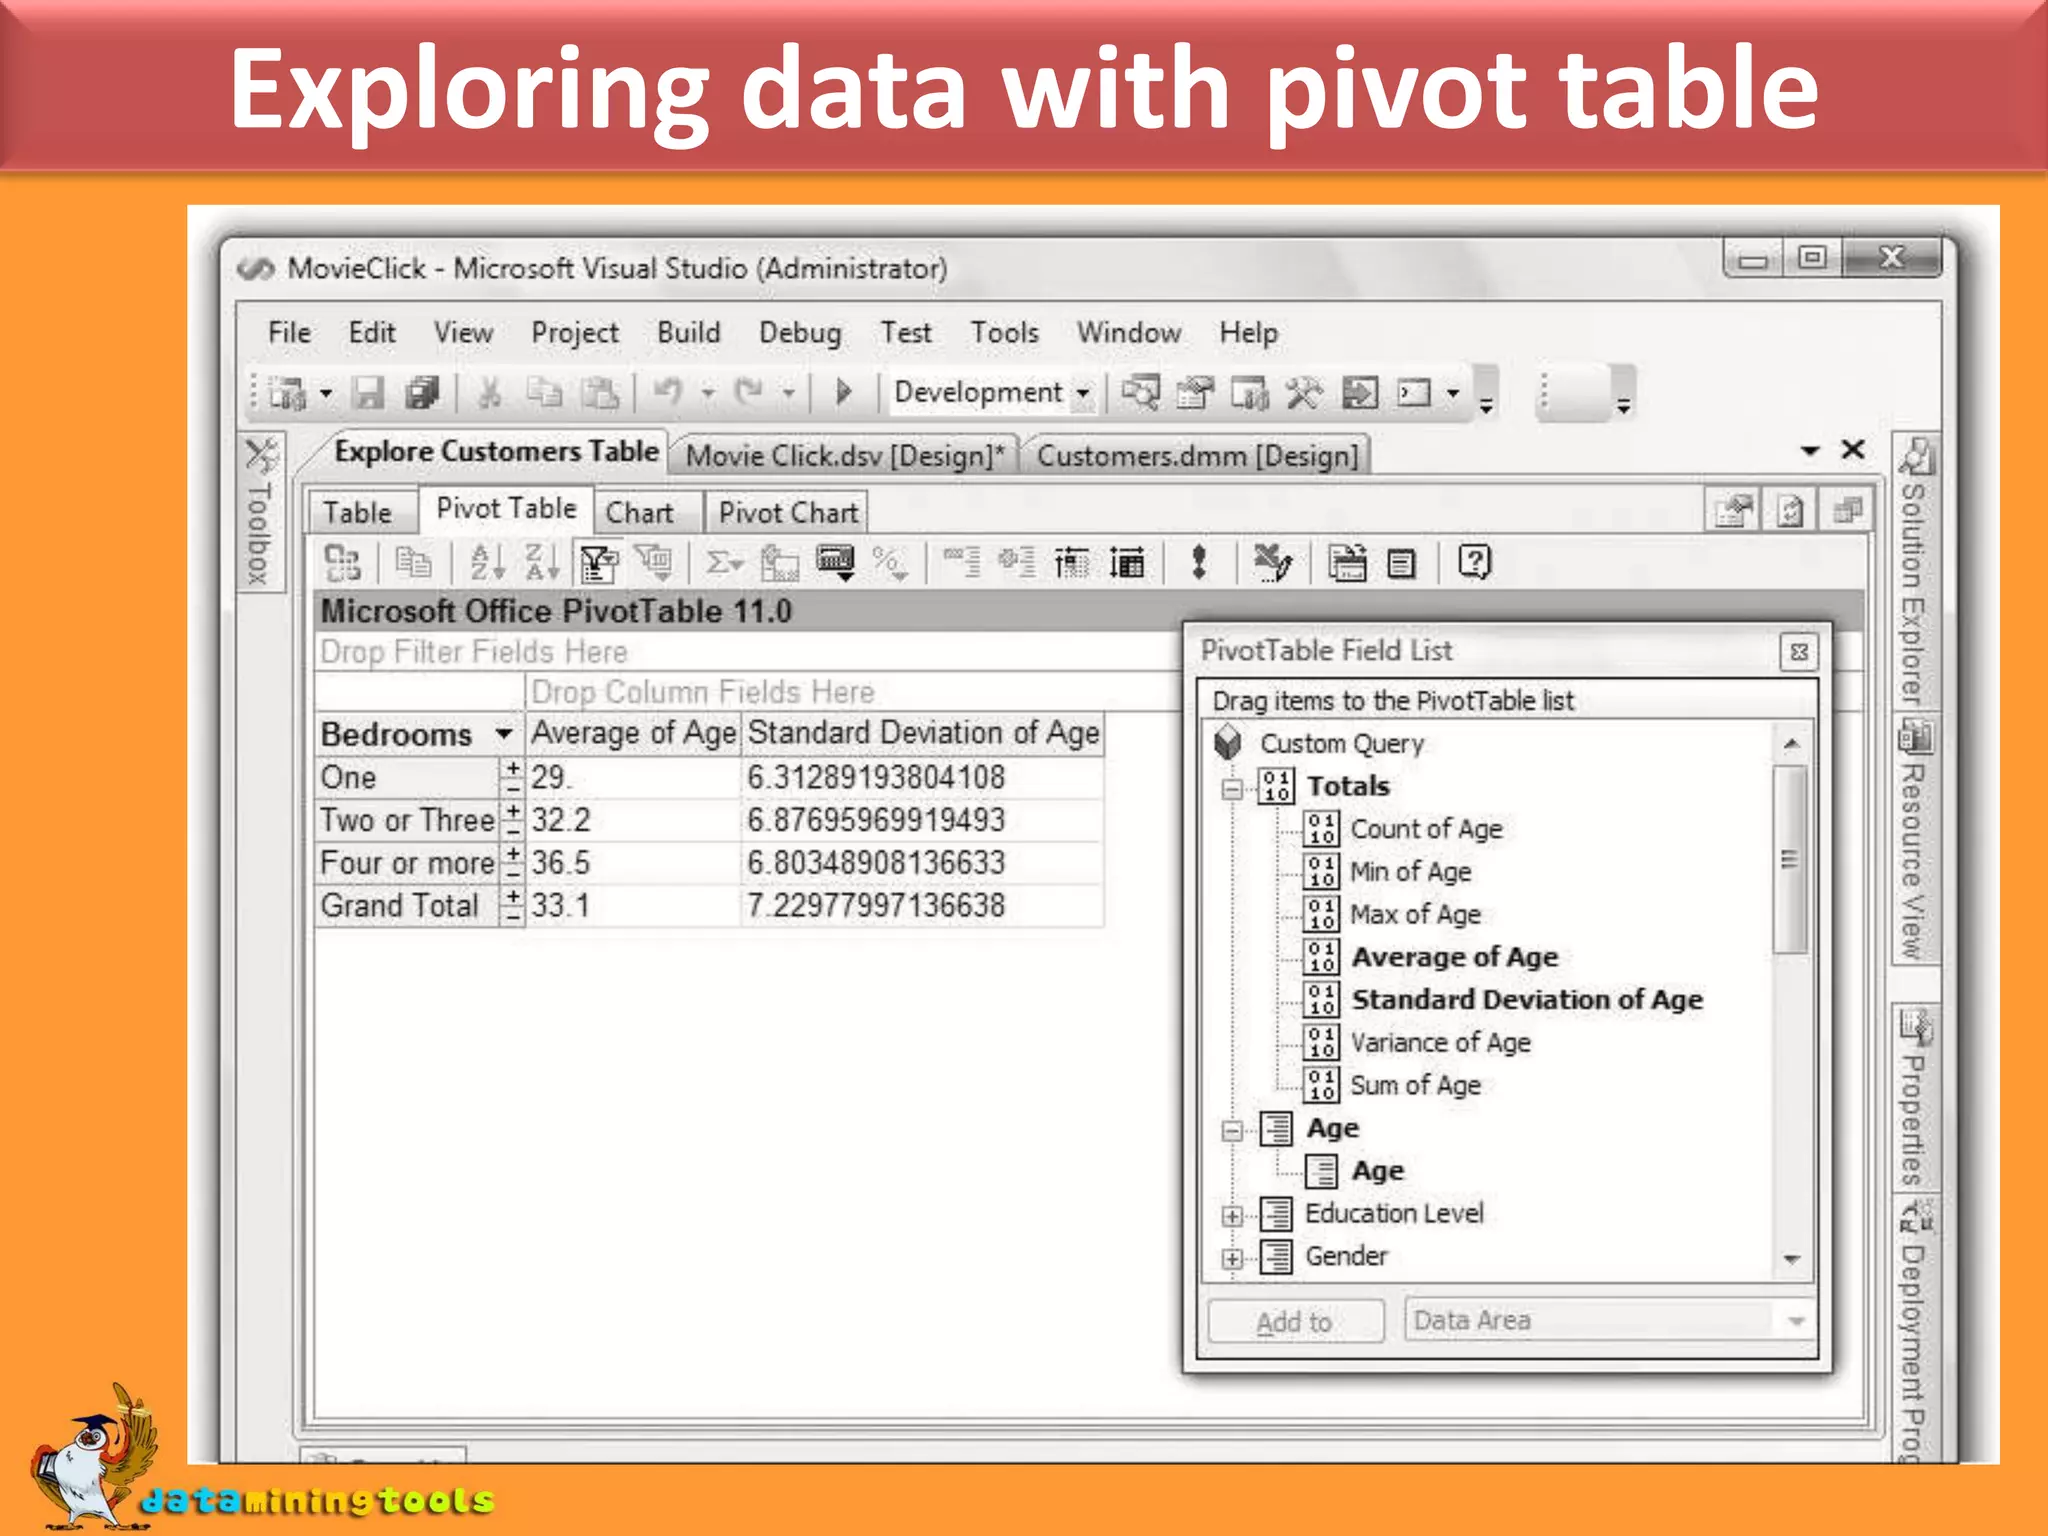Screen dimensions: 2048x1536
Task: Expand the Education Level field node
Action: pyautogui.click(x=1232, y=1216)
